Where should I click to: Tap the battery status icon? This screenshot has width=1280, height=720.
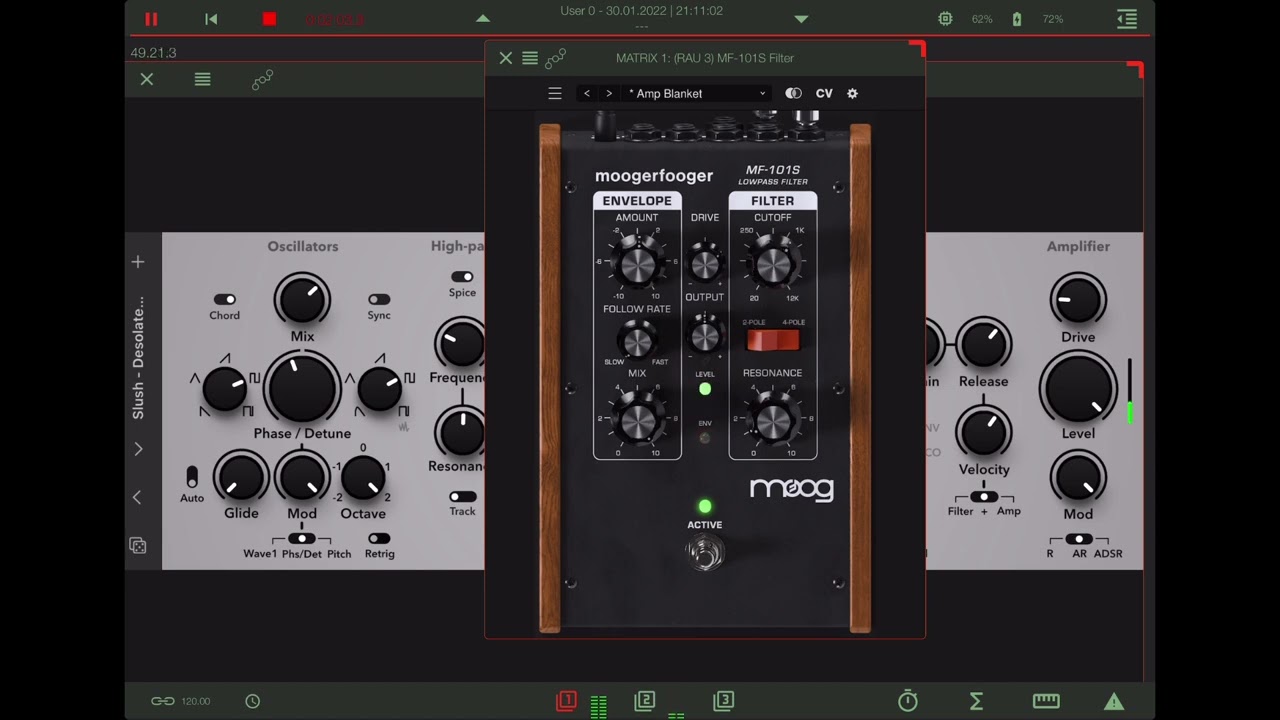[x=1017, y=19]
